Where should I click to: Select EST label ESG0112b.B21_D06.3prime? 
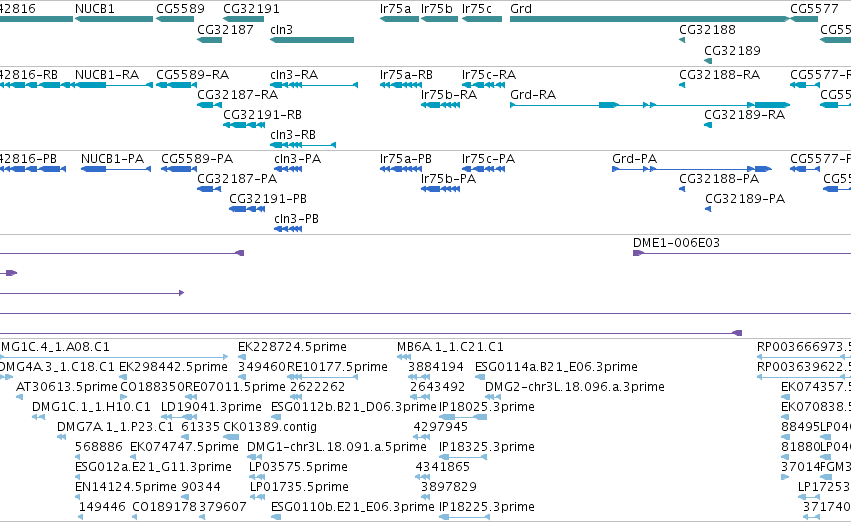click(353, 406)
